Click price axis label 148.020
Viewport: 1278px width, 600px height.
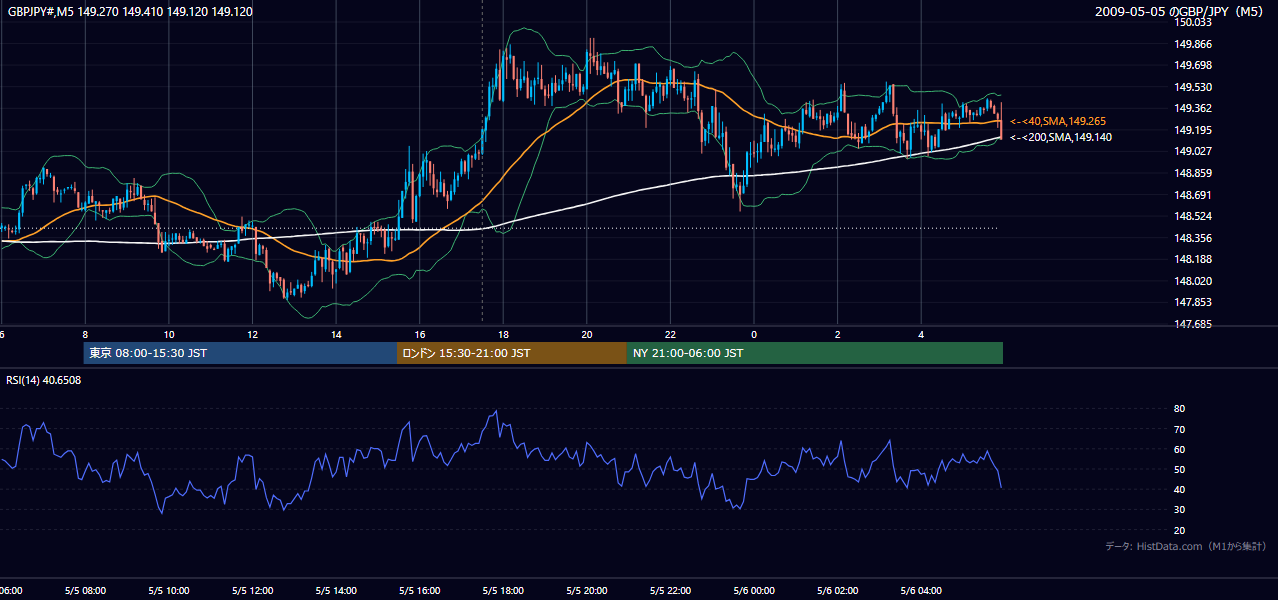pos(1193,281)
